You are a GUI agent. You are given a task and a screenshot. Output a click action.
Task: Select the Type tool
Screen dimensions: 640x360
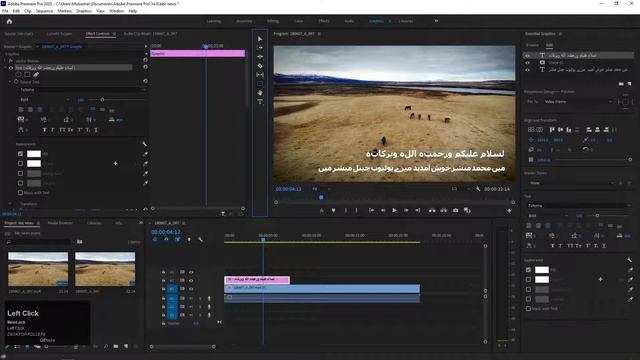coord(260,102)
